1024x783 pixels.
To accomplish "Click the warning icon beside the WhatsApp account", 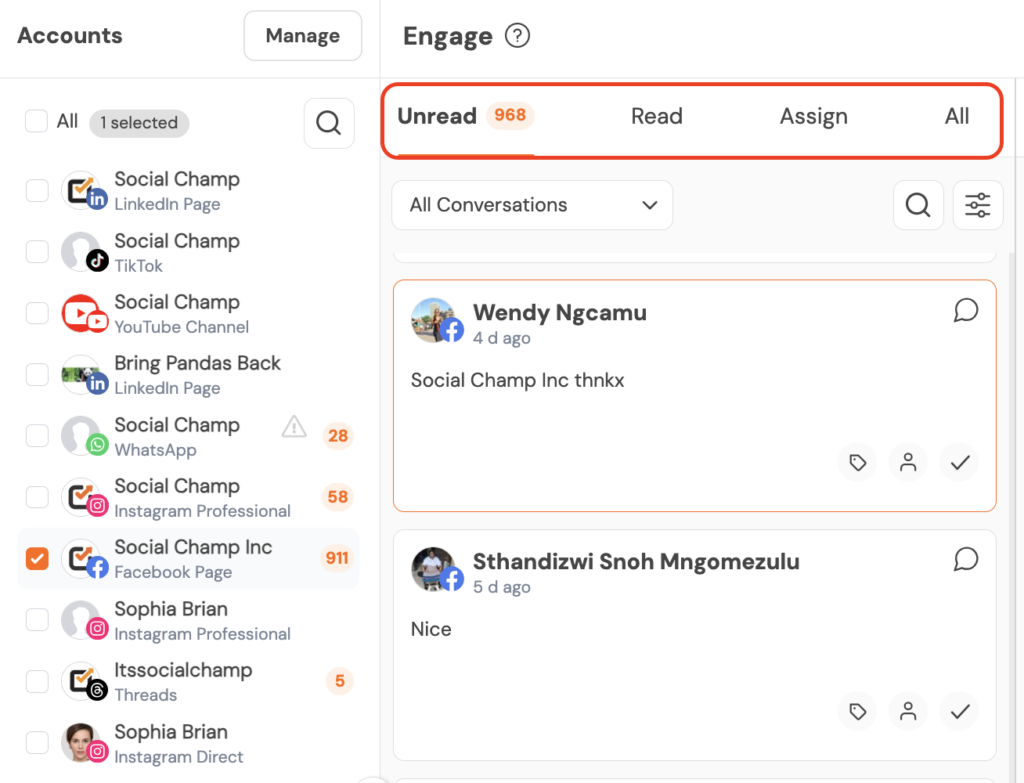I will (x=294, y=428).
